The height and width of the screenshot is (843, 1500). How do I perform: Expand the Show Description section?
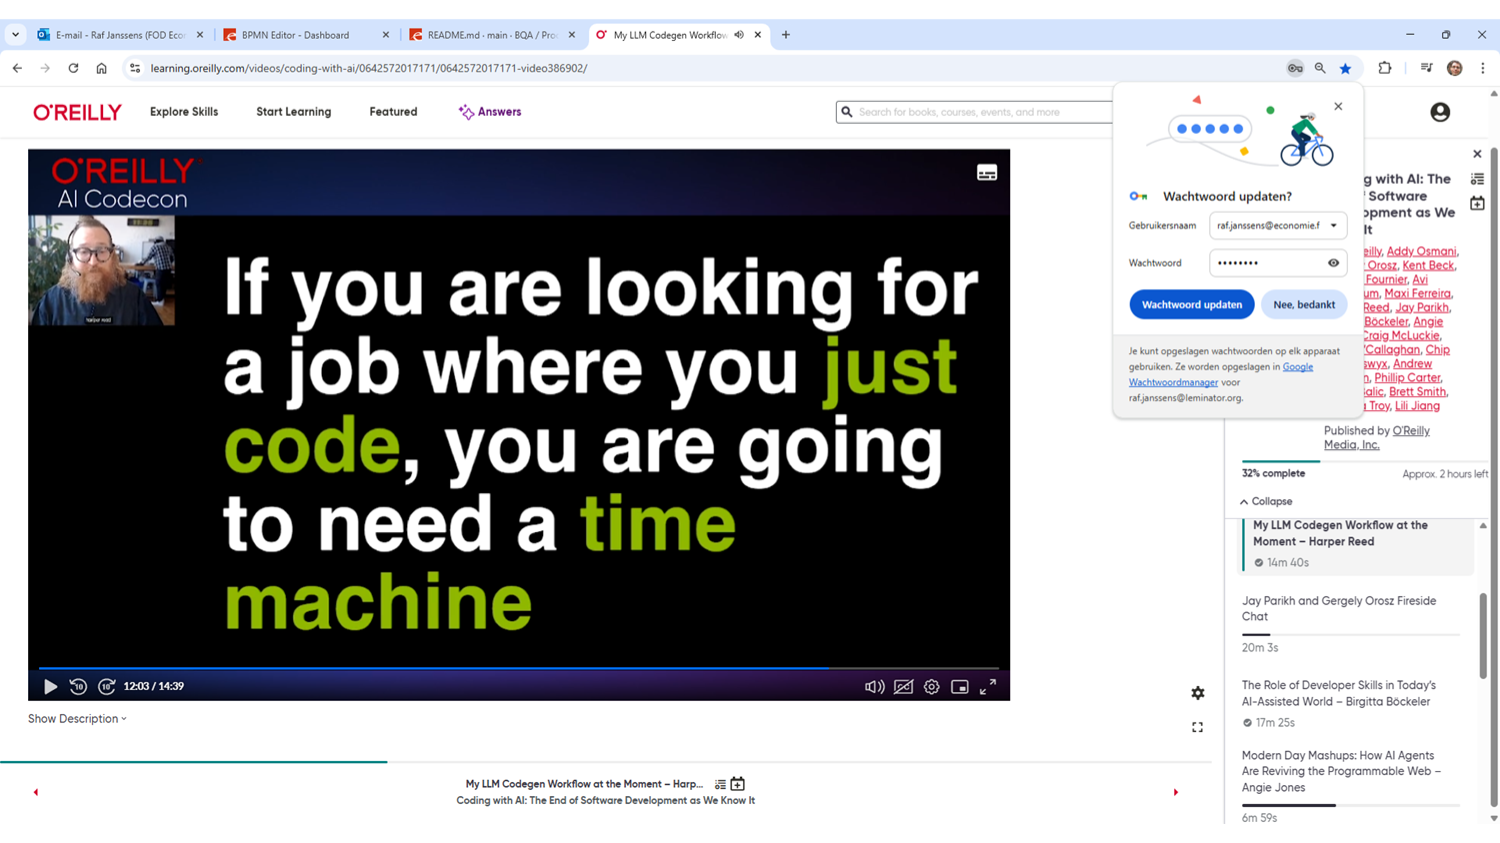(77, 718)
